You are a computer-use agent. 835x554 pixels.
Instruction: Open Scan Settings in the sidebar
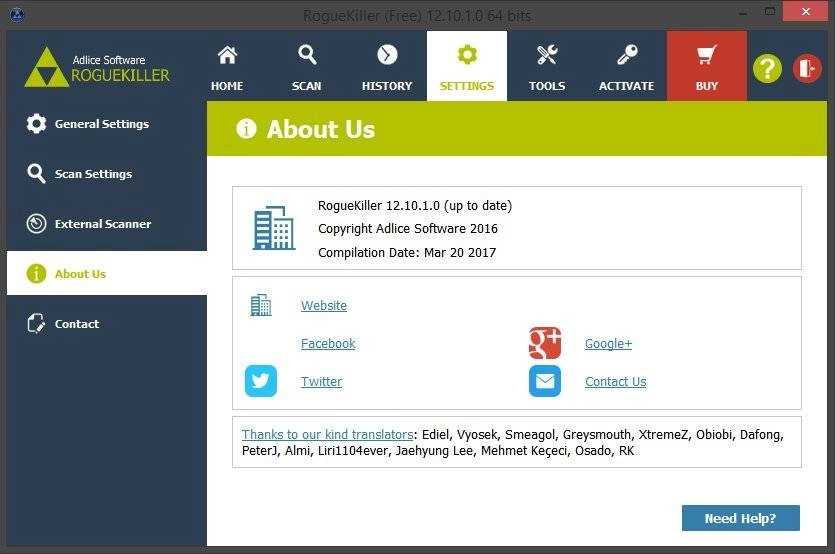(x=107, y=174)
